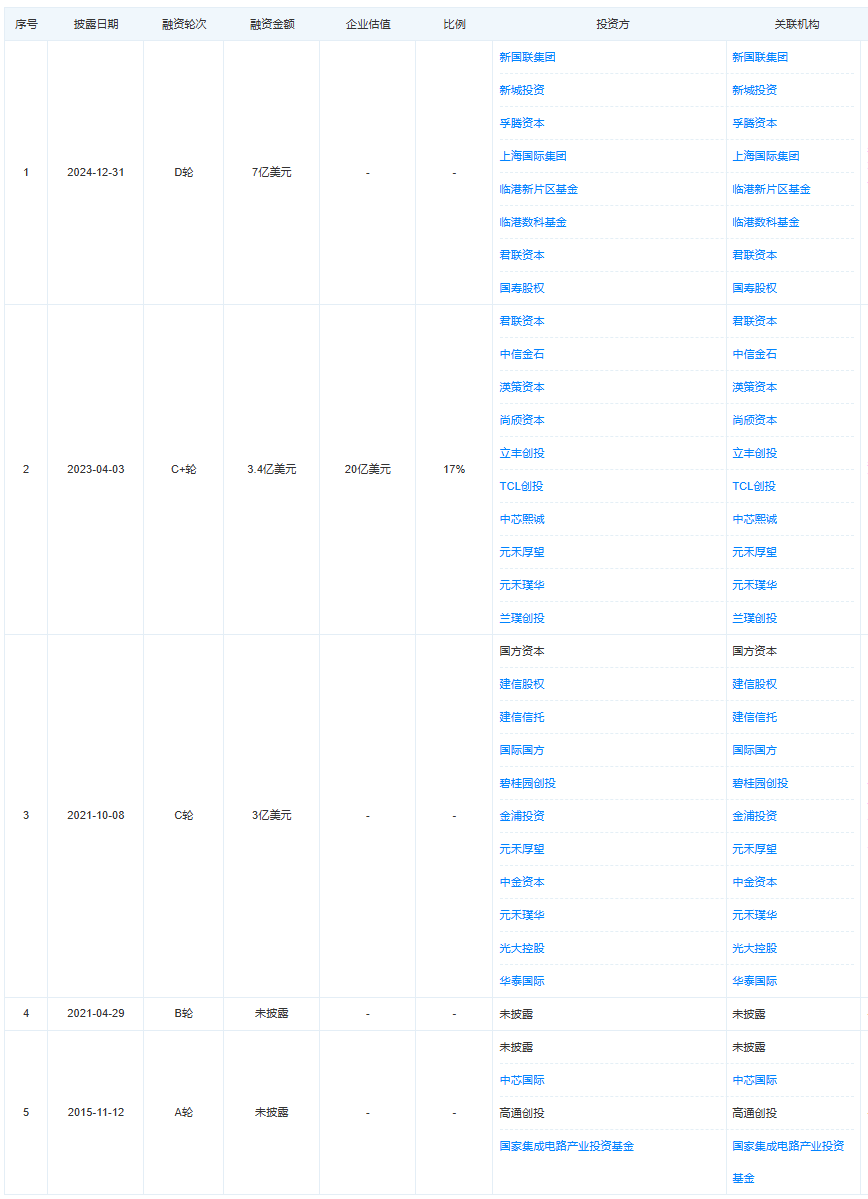Open 金浦投资 link in 关联机构 column
The width and height of the screenshot is (868, 1199).
click(754, 816)
